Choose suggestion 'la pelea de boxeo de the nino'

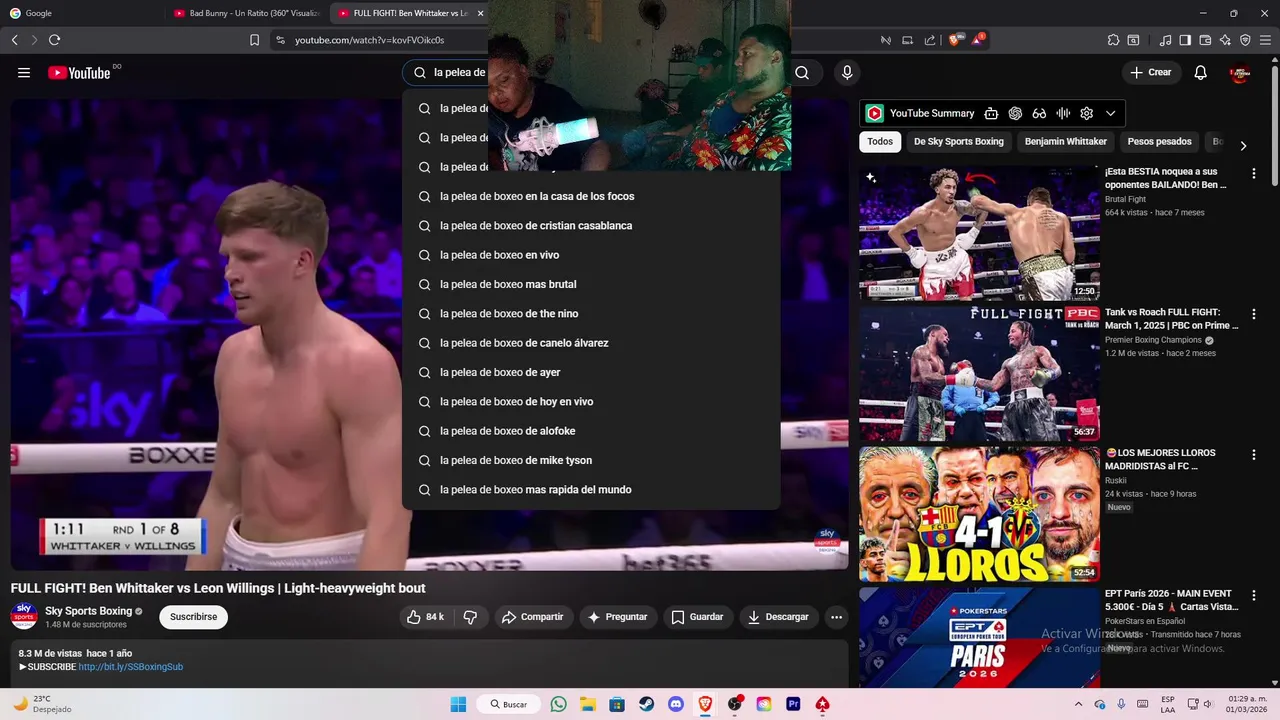591,314
